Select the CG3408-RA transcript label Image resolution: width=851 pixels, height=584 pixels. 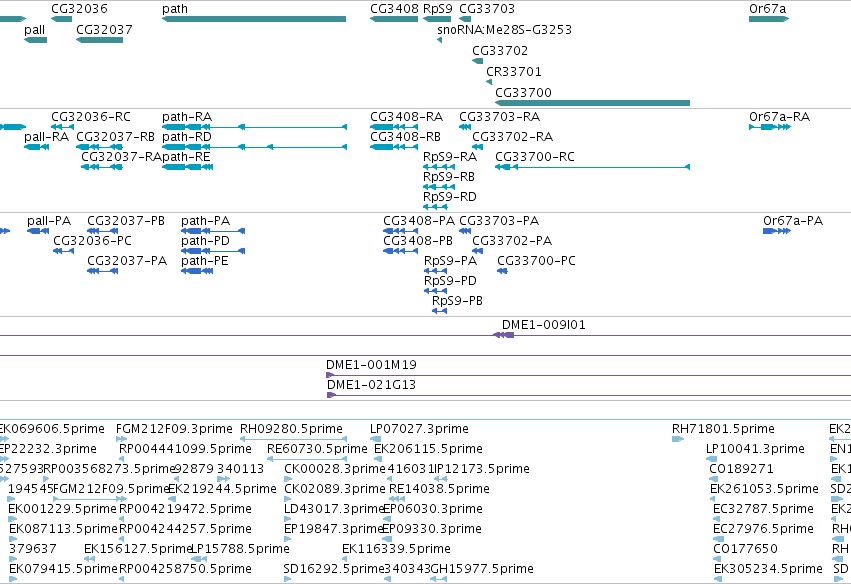[x=407, y=117]
